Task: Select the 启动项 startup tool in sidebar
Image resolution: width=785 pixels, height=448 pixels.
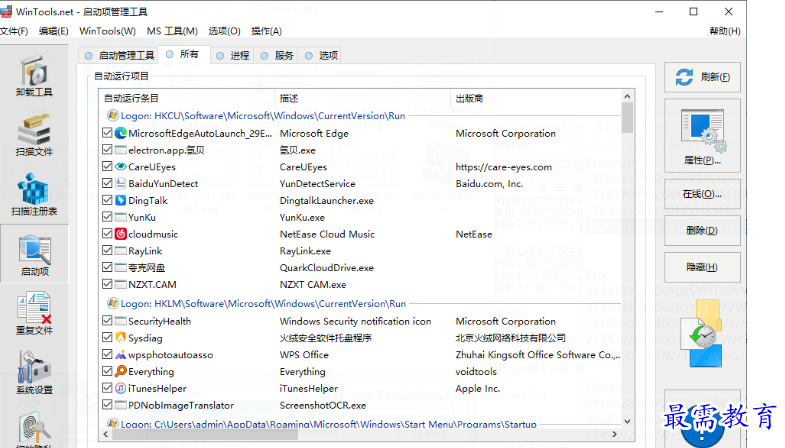Action: (x=34, y=254)
